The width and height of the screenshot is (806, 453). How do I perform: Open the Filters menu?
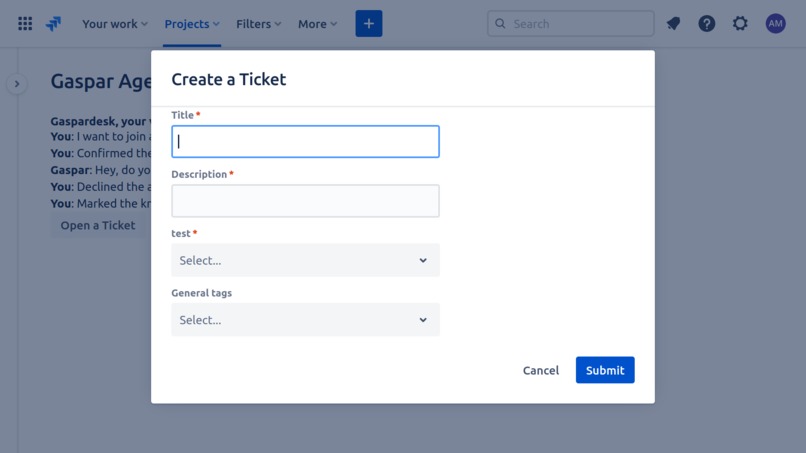(x=259, y=24)
